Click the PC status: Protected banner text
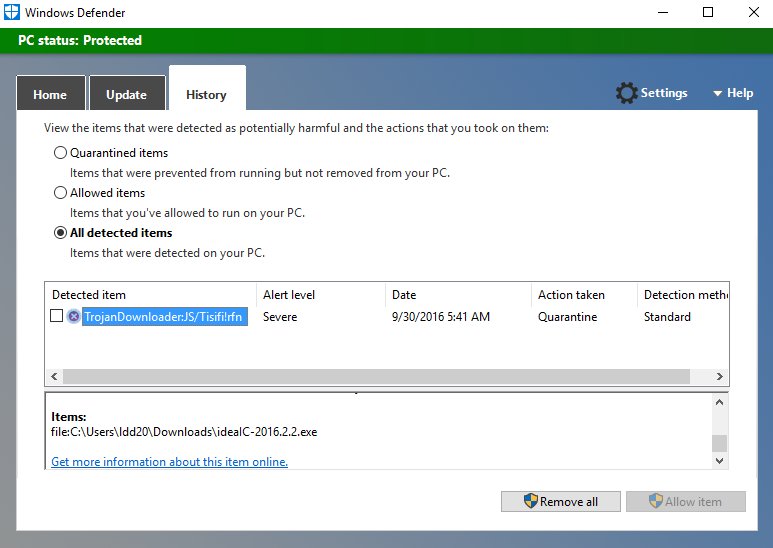Viewport: 773px width, 548px height. tap(80, 40)
